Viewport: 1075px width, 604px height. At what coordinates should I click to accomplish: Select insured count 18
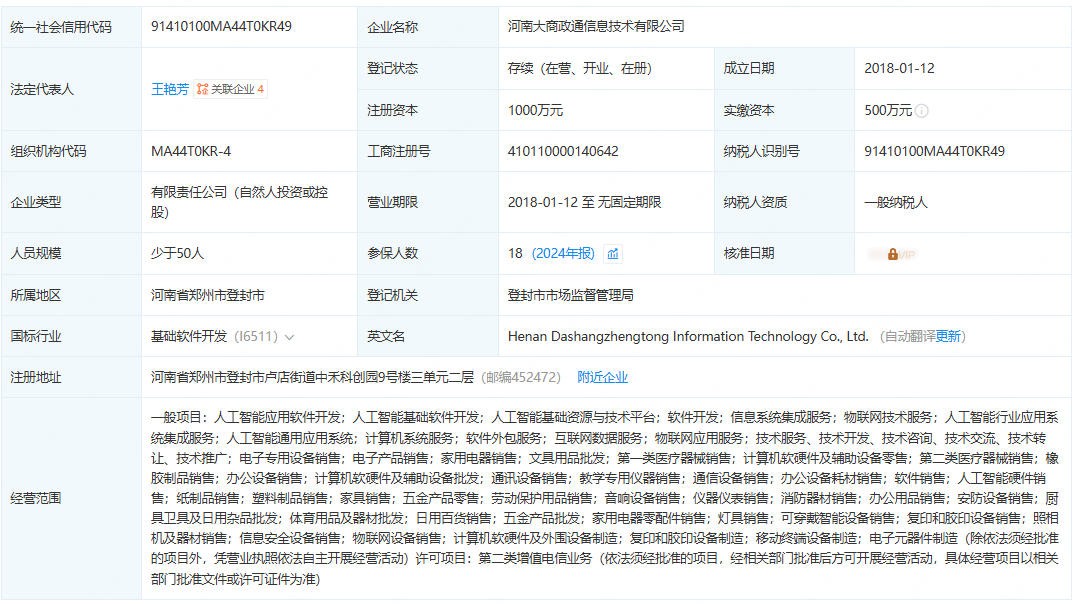click(515, 254)
